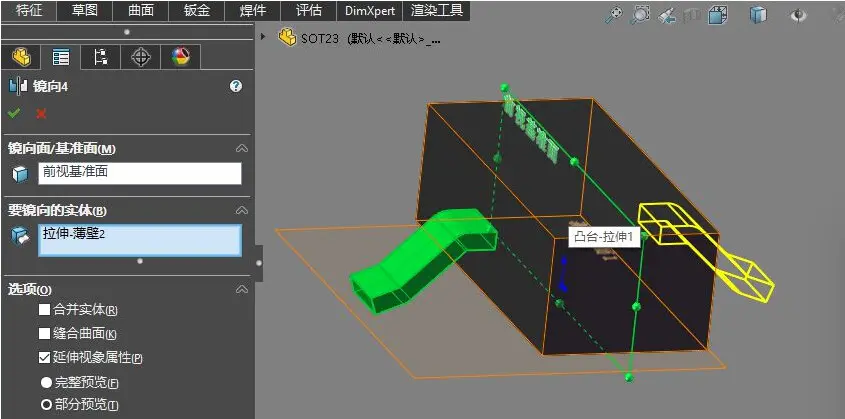The width and height of the screenshot is (845, 419).
Task: Uncheck the 延伸视象属性 option
Action: 45,357
